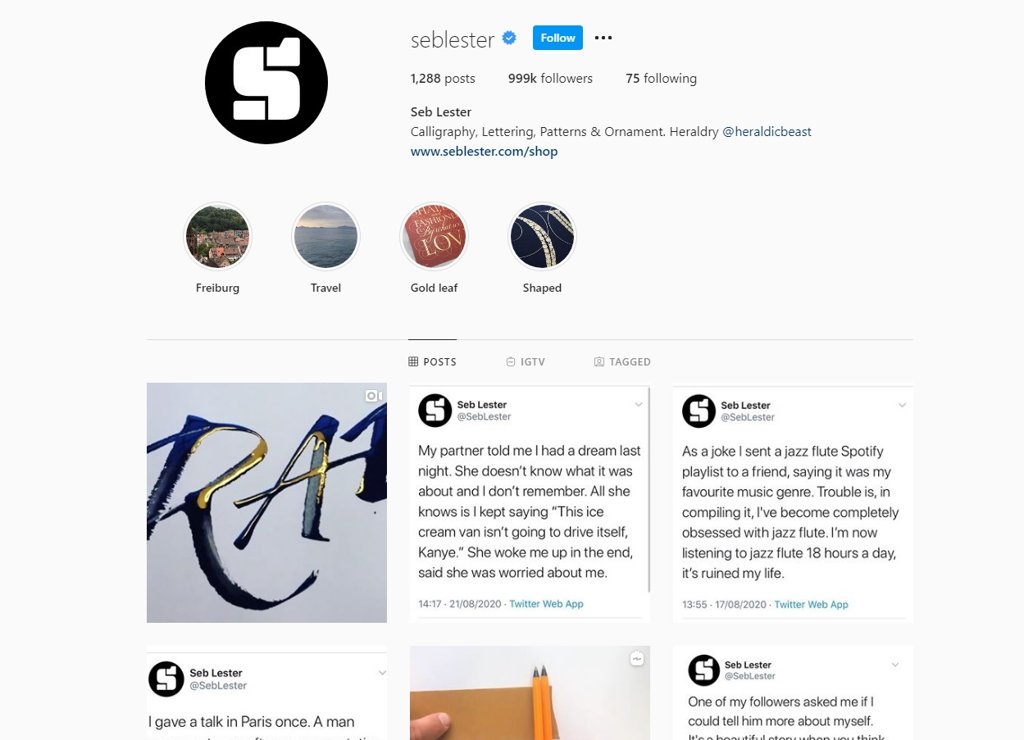1024x740 pixels.
Task: Expand the chevron on the followers asked tweet
Action: click(895, 664)
